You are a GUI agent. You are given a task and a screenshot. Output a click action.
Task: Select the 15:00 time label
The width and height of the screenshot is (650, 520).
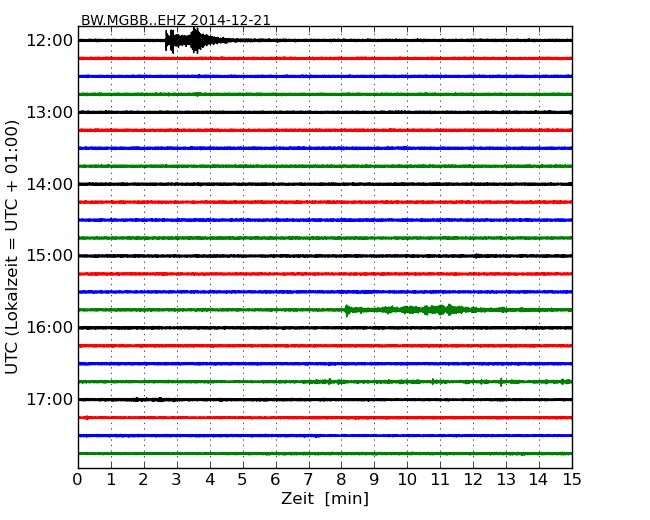point(49,256)
